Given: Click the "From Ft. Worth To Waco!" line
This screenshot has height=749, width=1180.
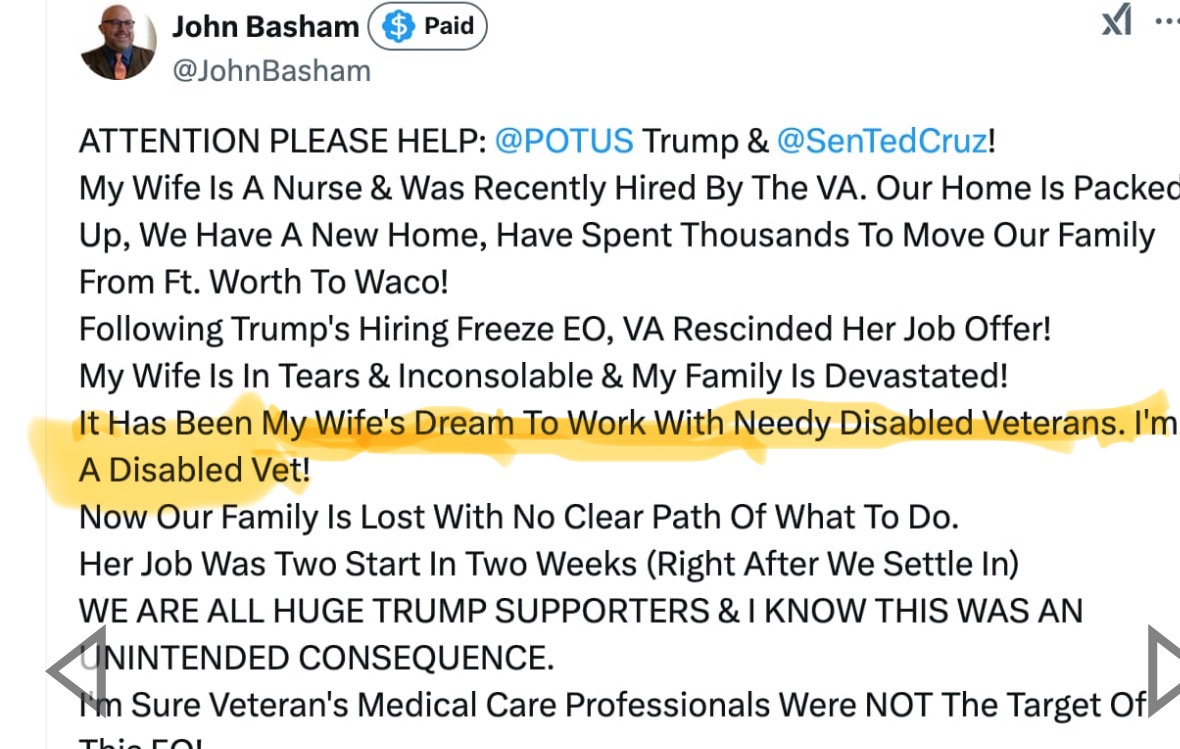Looking at the screenshot, I should click(x=264, y=282).
